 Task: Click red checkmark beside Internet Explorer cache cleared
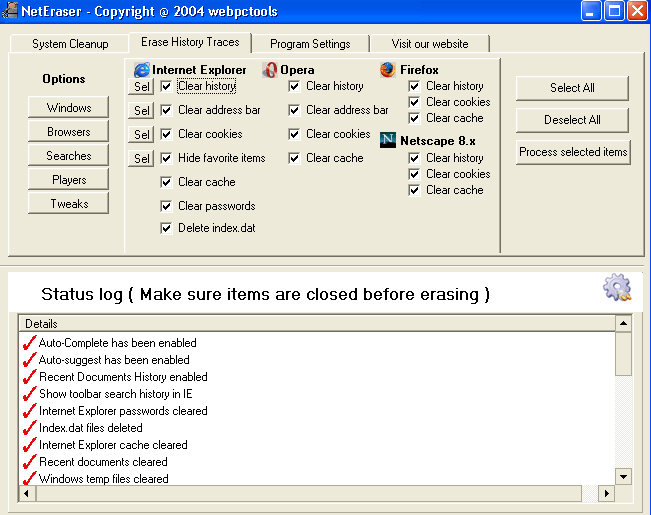pyautogui.click(x=29, y=445)
